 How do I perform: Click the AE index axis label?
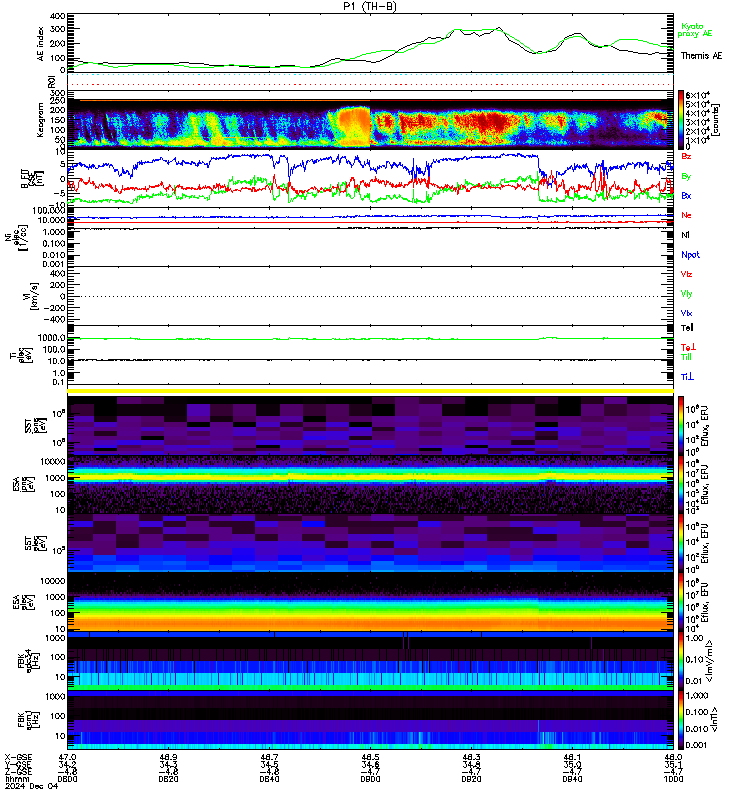tap(41, 44)
